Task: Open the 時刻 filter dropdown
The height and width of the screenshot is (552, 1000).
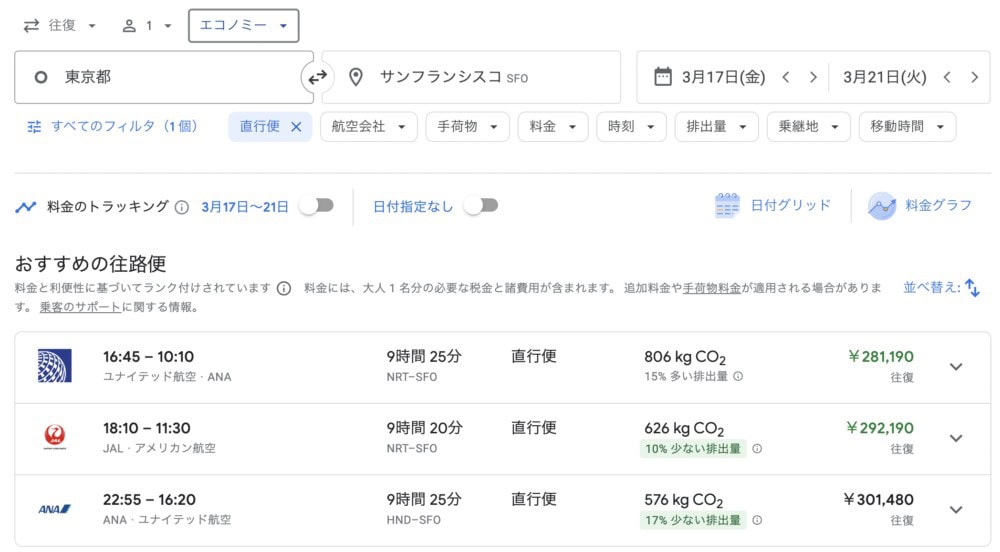Action: click(631, 127)
